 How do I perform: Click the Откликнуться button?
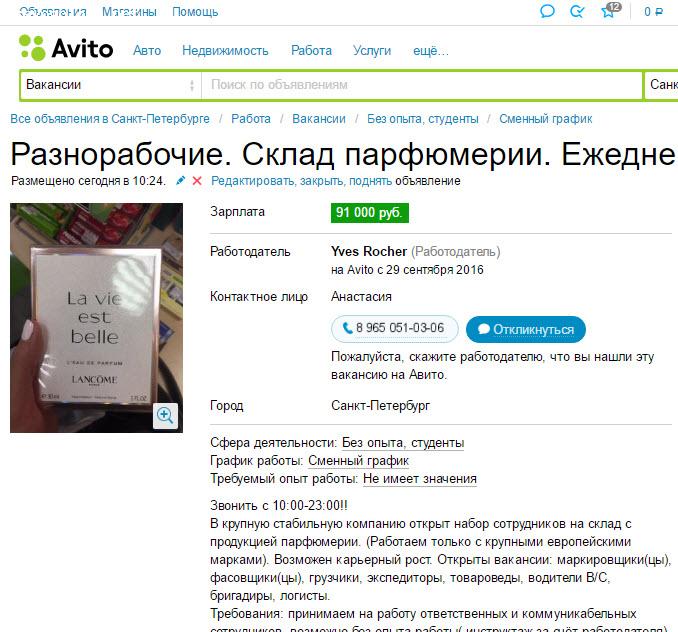(526, 329)
